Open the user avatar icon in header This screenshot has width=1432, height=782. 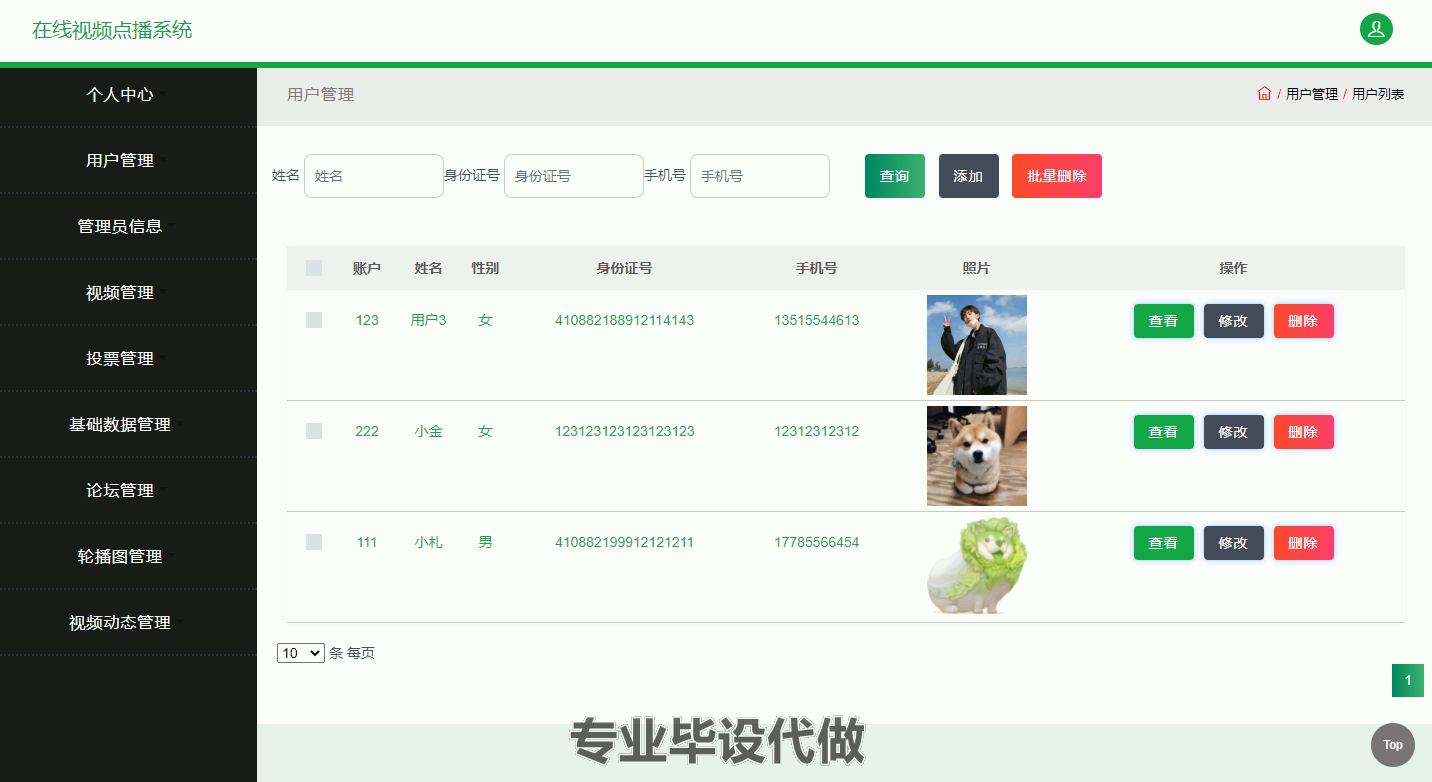click(1376, 29)
